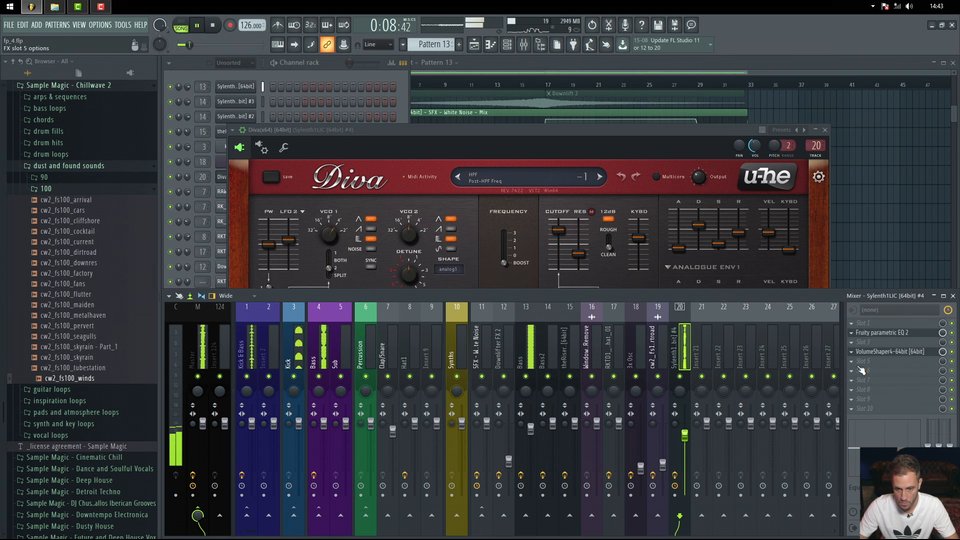Collapse dust and found sounds folder
This screenshot has height=540, width=960.
tap(69, 165)
